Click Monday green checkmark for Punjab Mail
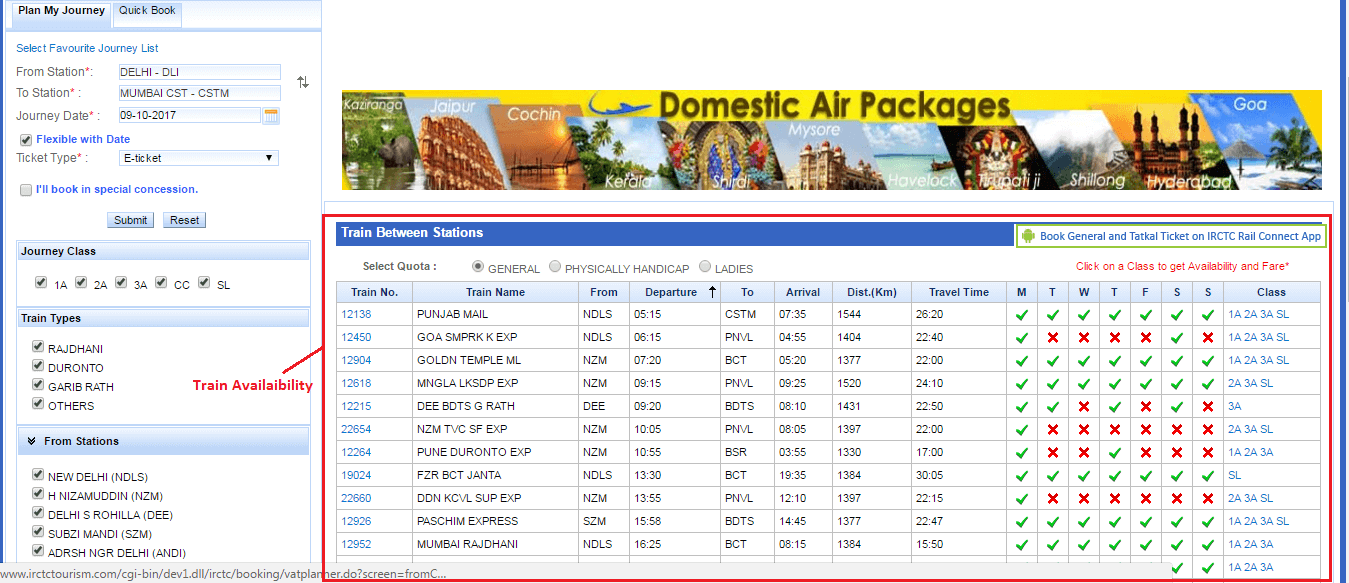1349x583 pixels. 1021,315
